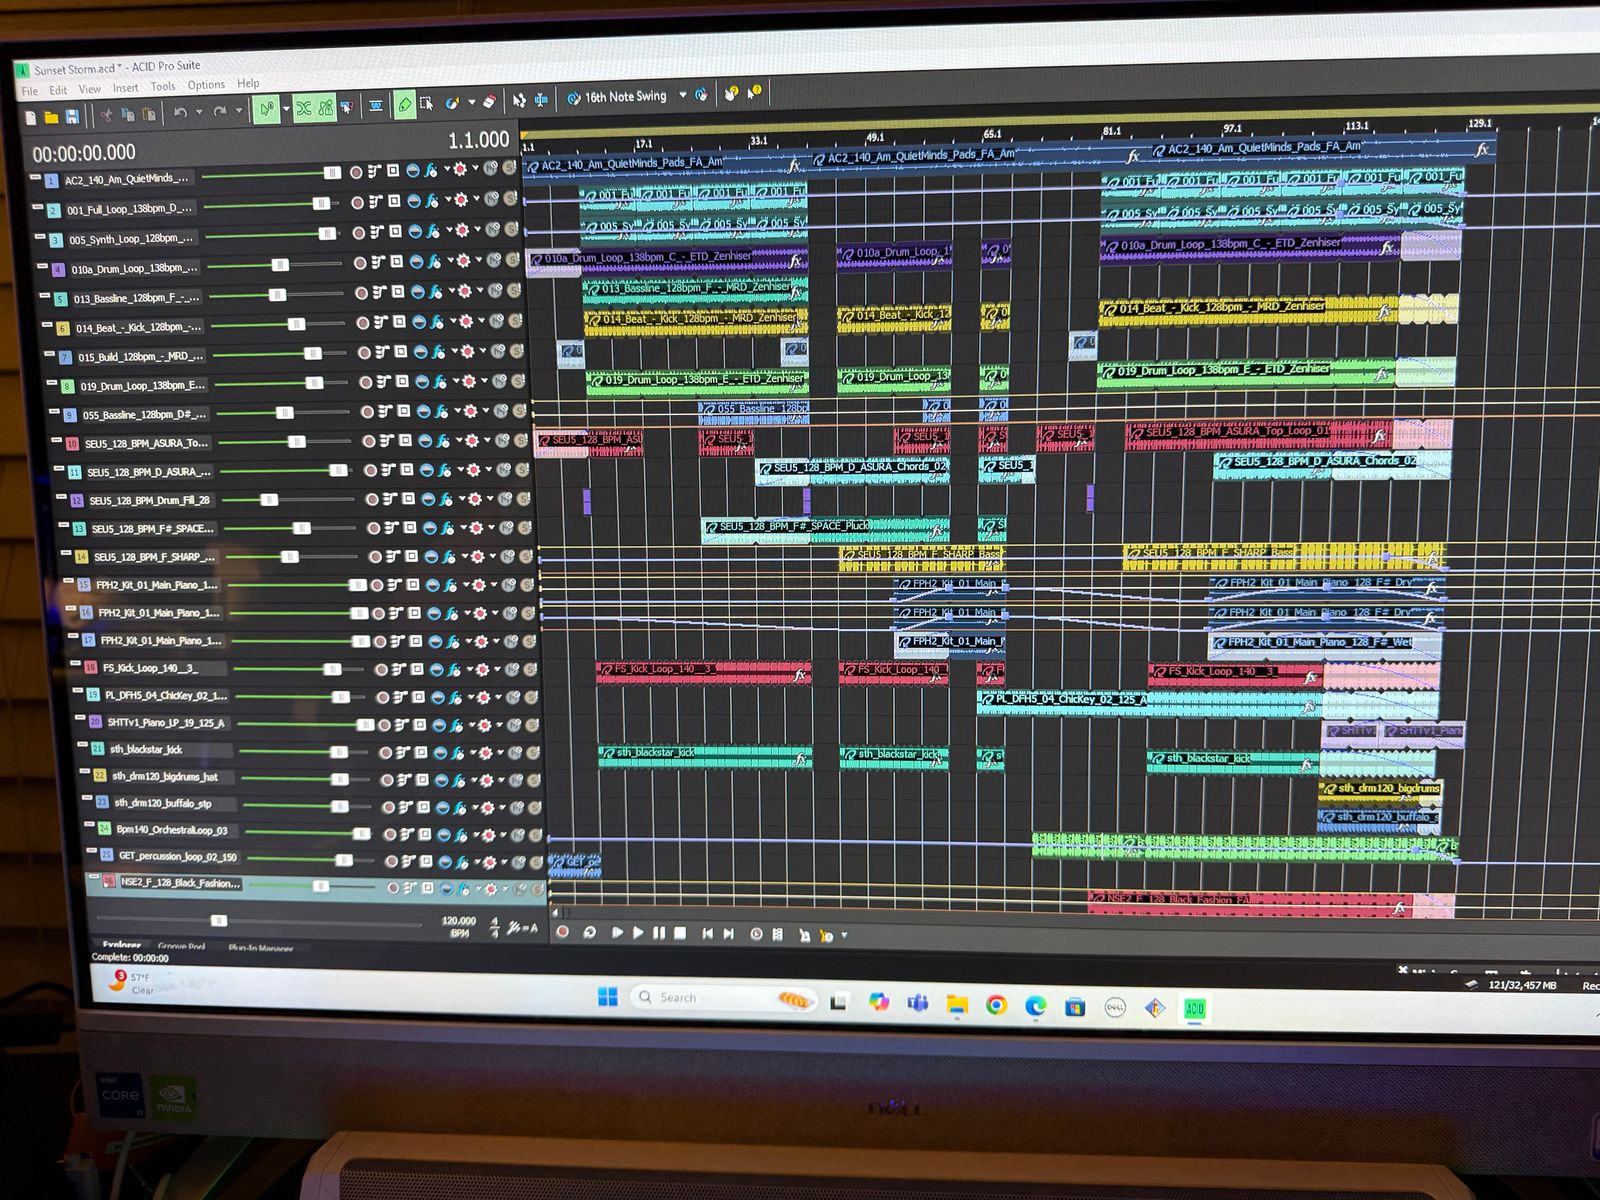
Task: Open the Insert menu
Action: (x=125, y=88)
